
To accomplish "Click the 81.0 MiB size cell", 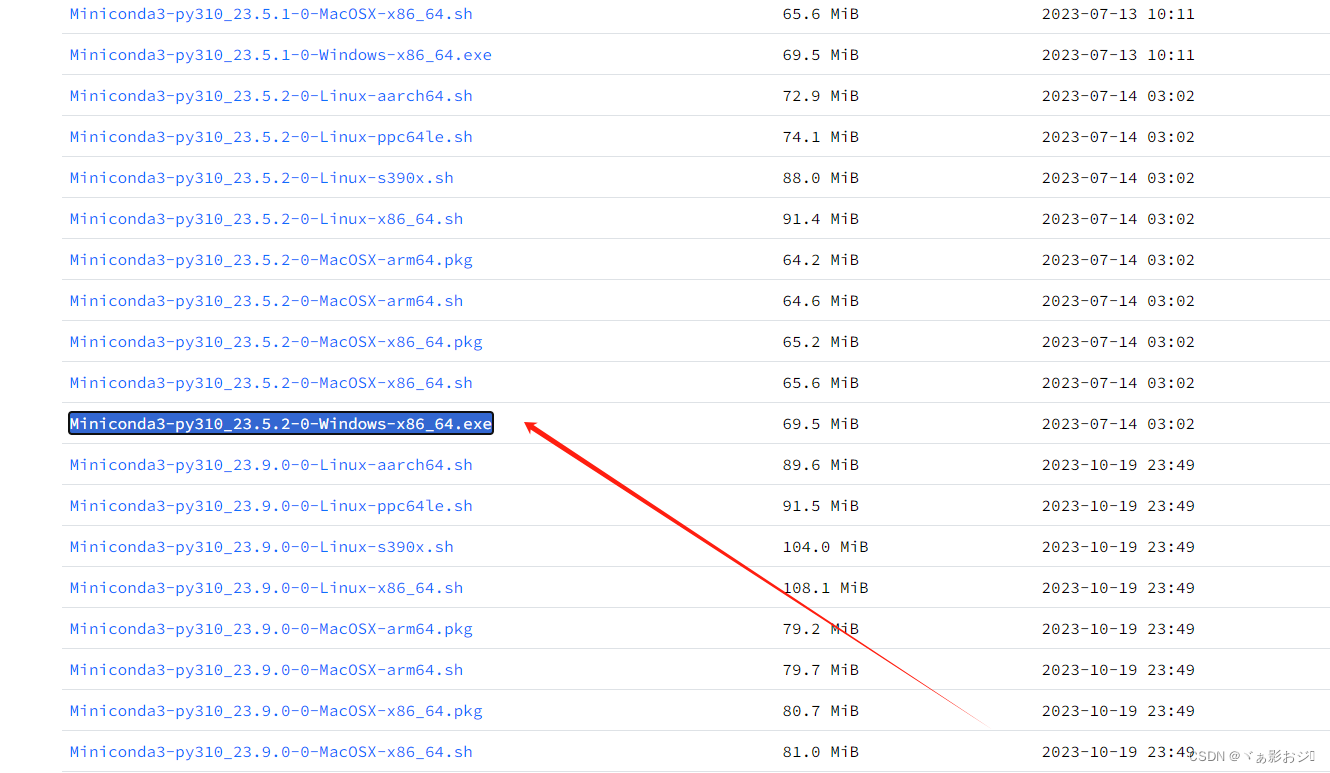I will point(820,752).
